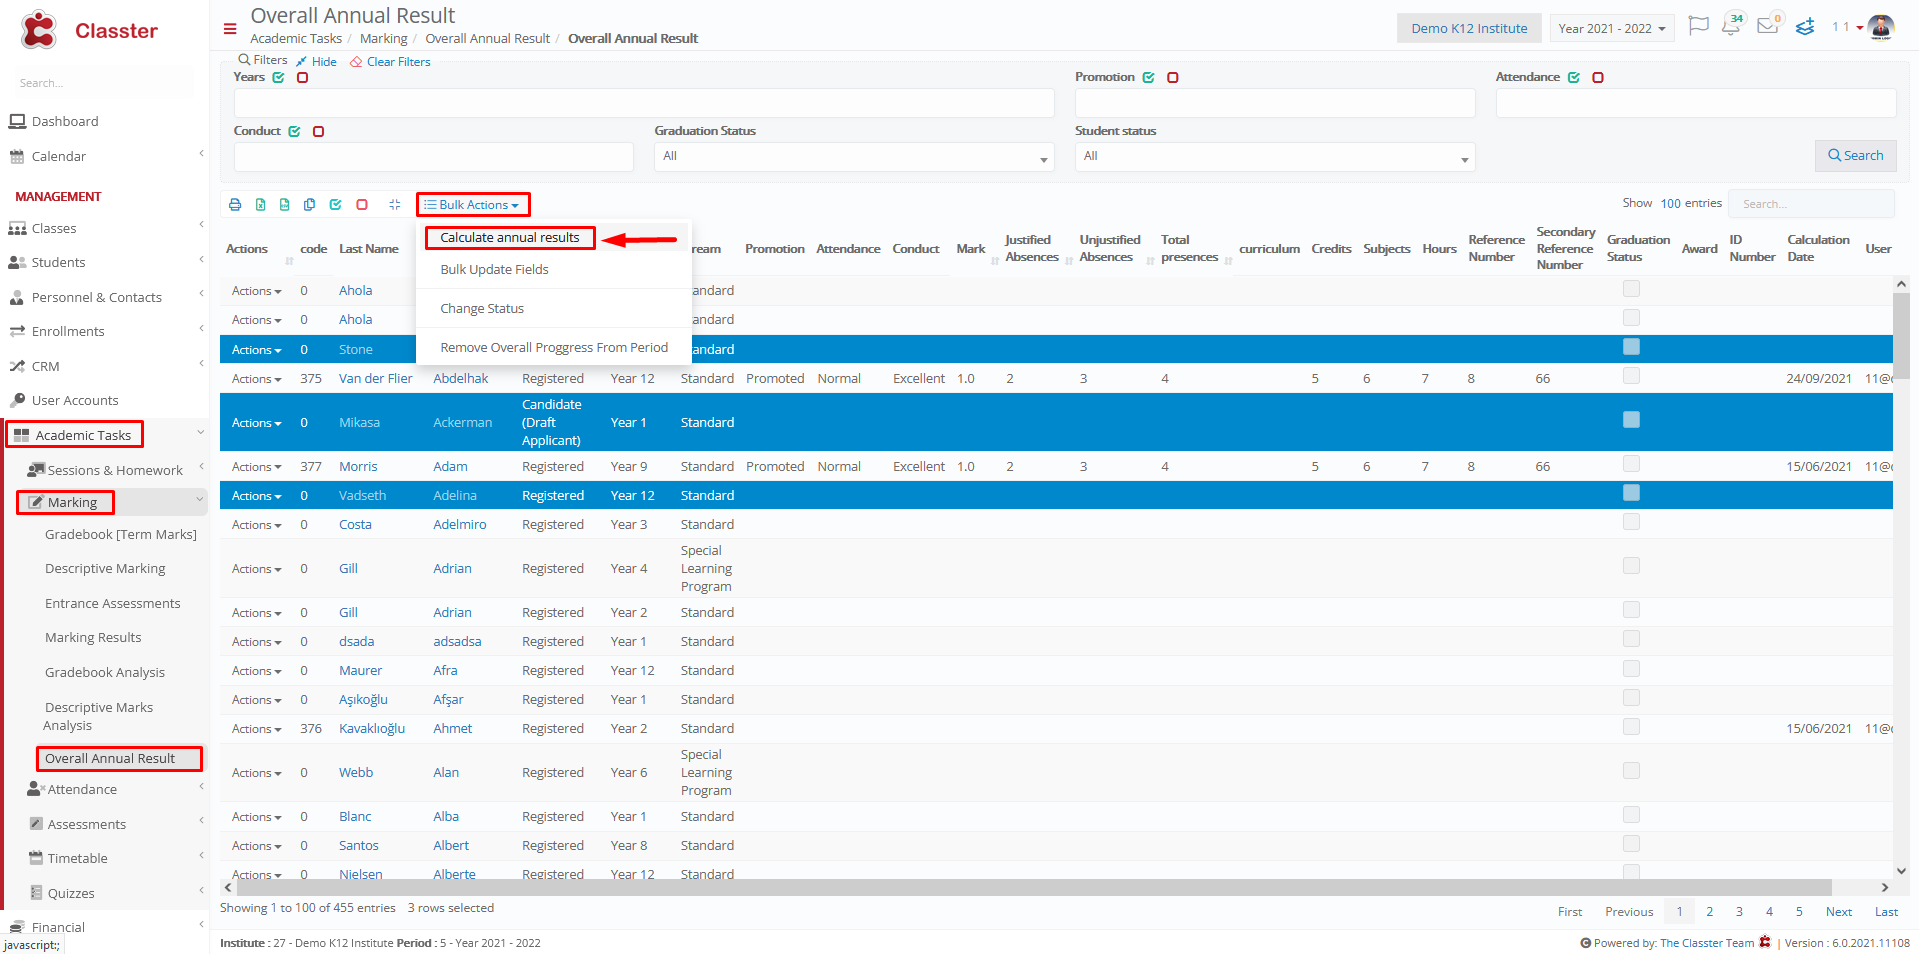Clear Attendance selection with the red square icon
The width and height of the screenshot is (1919, 954).
coord(1598,77)
